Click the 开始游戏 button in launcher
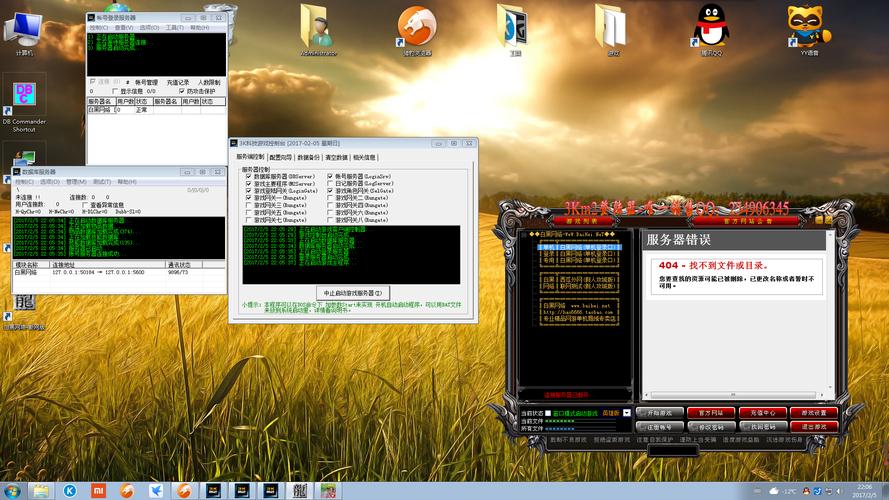The image size is (889, 500). coord(660,412)
